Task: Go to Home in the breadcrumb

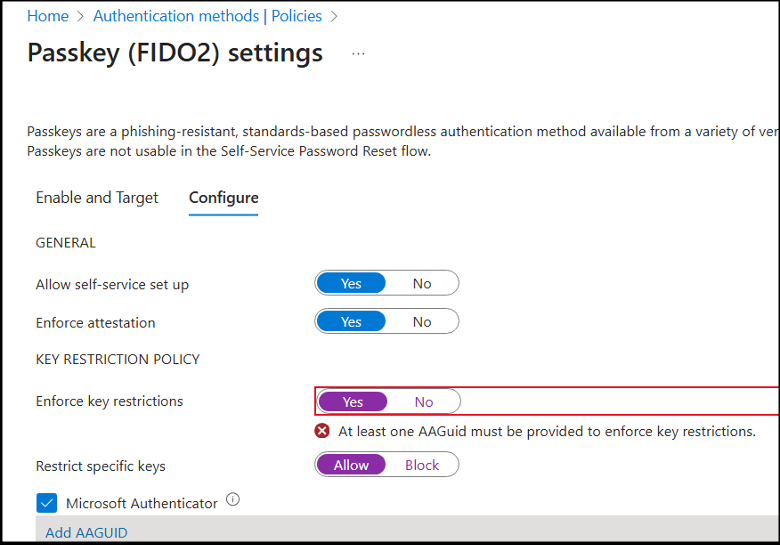Action: click(x=48, y=16)
